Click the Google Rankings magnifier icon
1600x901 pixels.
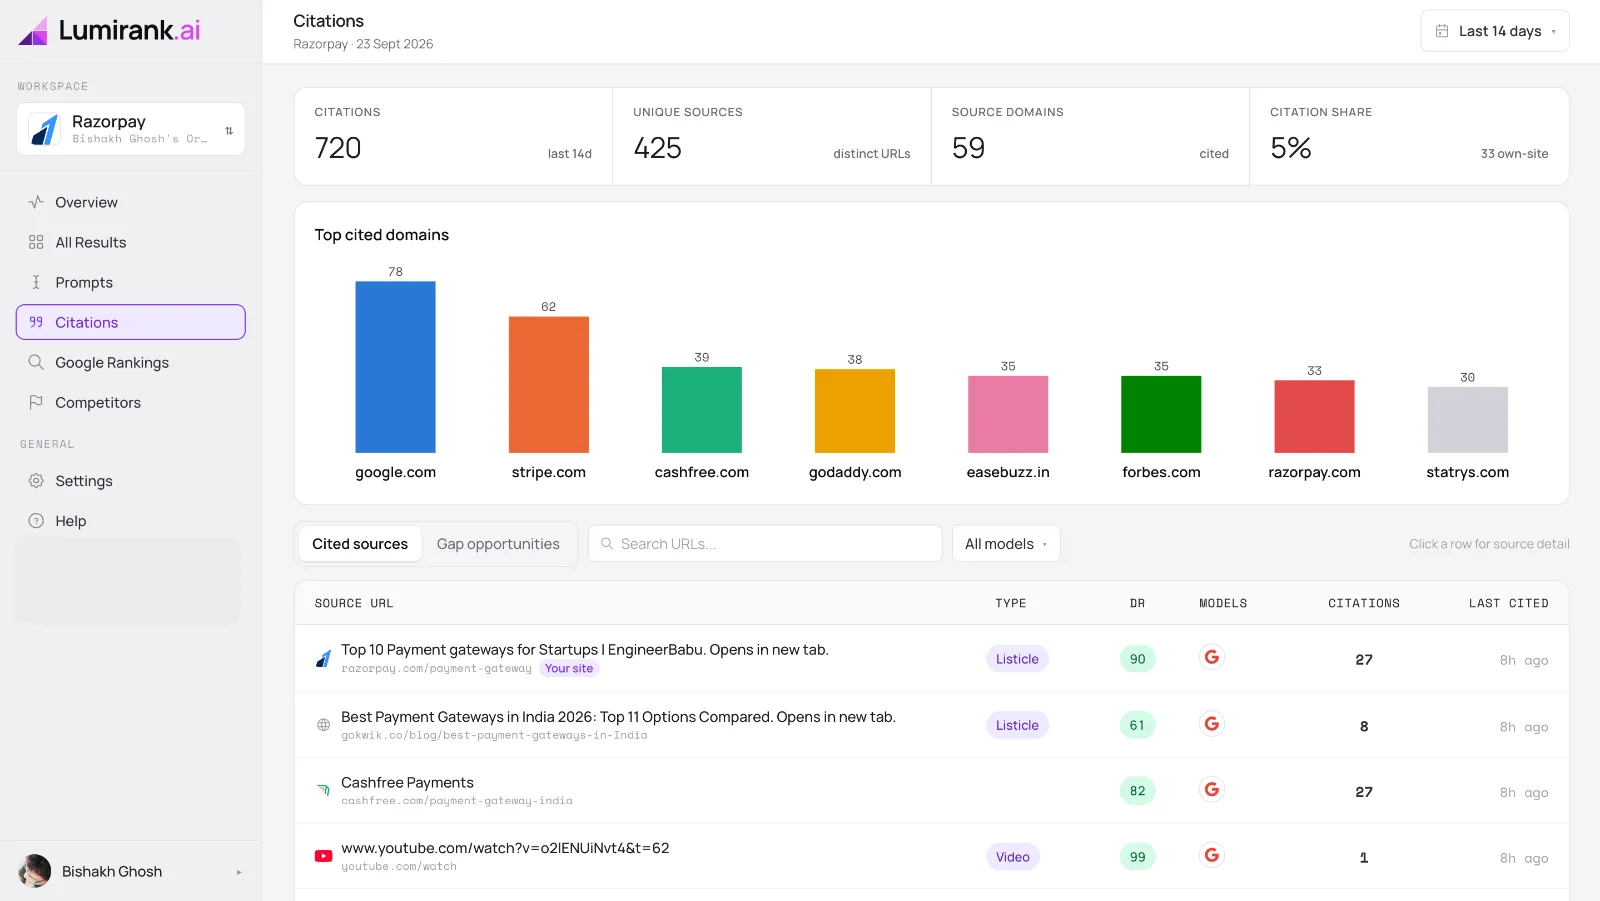pos(36,362)
